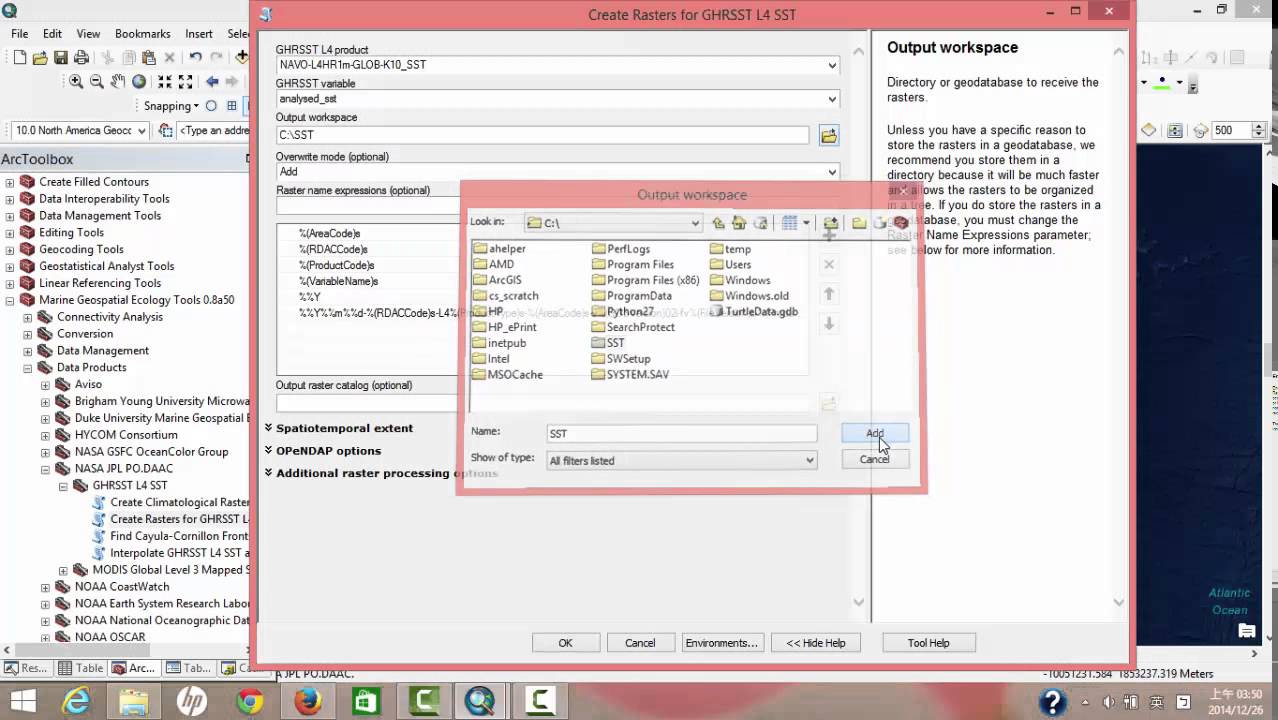Open Firefox from the taskbar

[308, 701]
